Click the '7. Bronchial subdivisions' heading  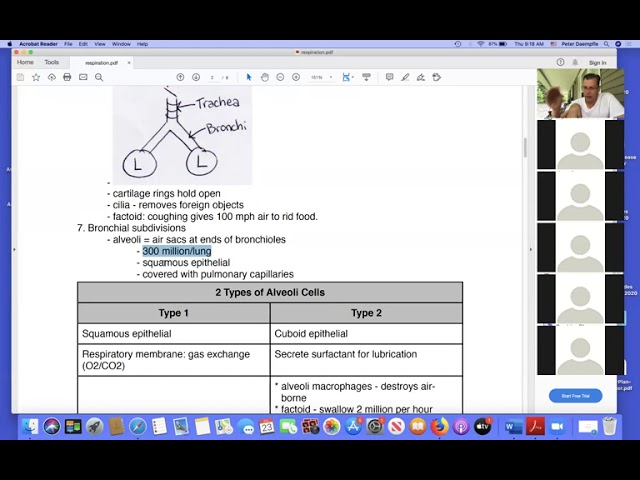[131, 228]
